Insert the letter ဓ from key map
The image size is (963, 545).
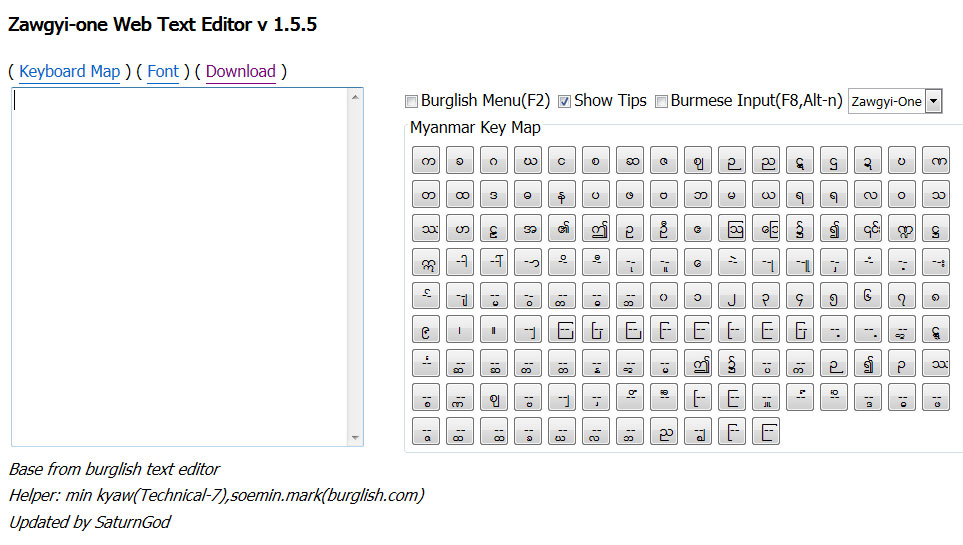528,195
